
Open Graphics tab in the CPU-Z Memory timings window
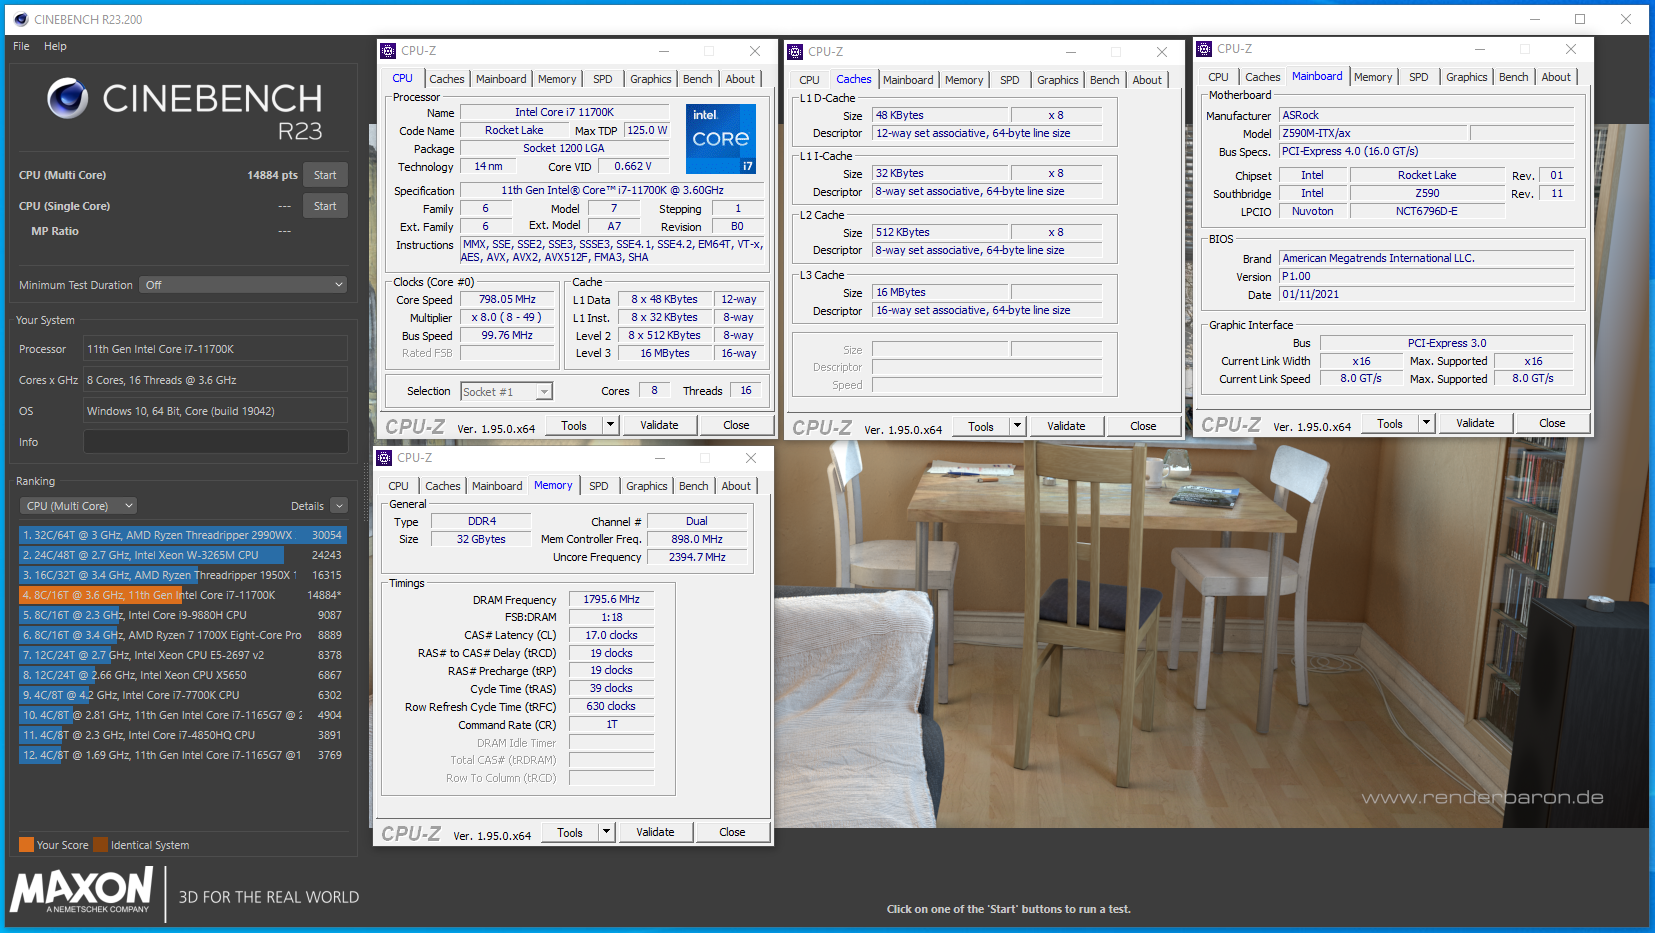[x=646, y=486]
